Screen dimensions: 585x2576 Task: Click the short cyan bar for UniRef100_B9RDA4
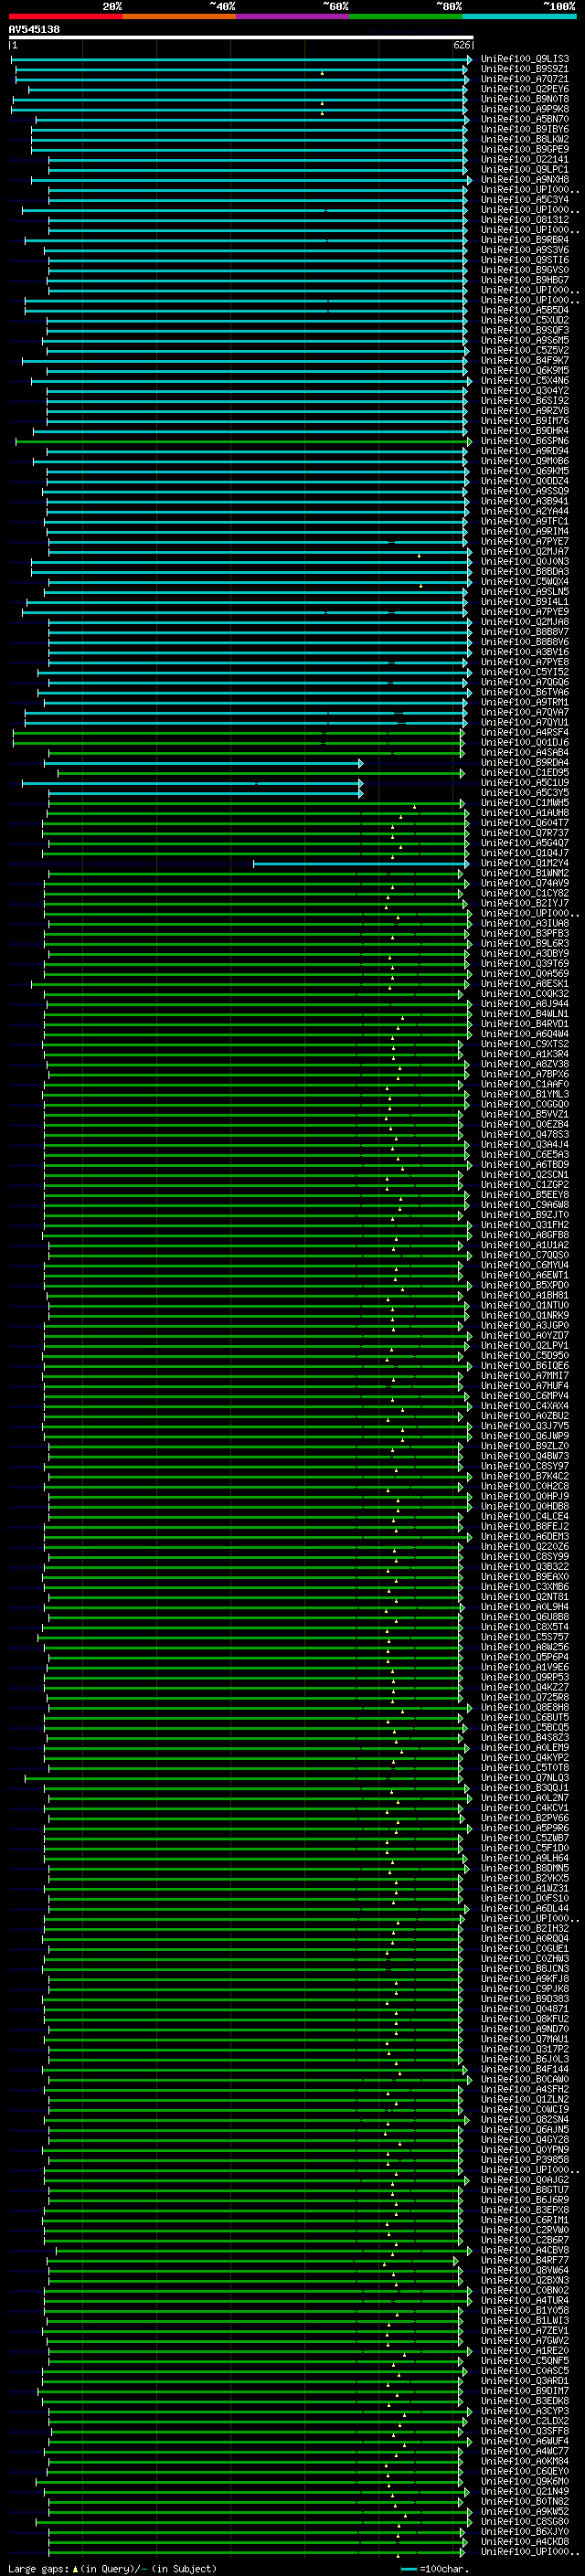click(203, 763)
